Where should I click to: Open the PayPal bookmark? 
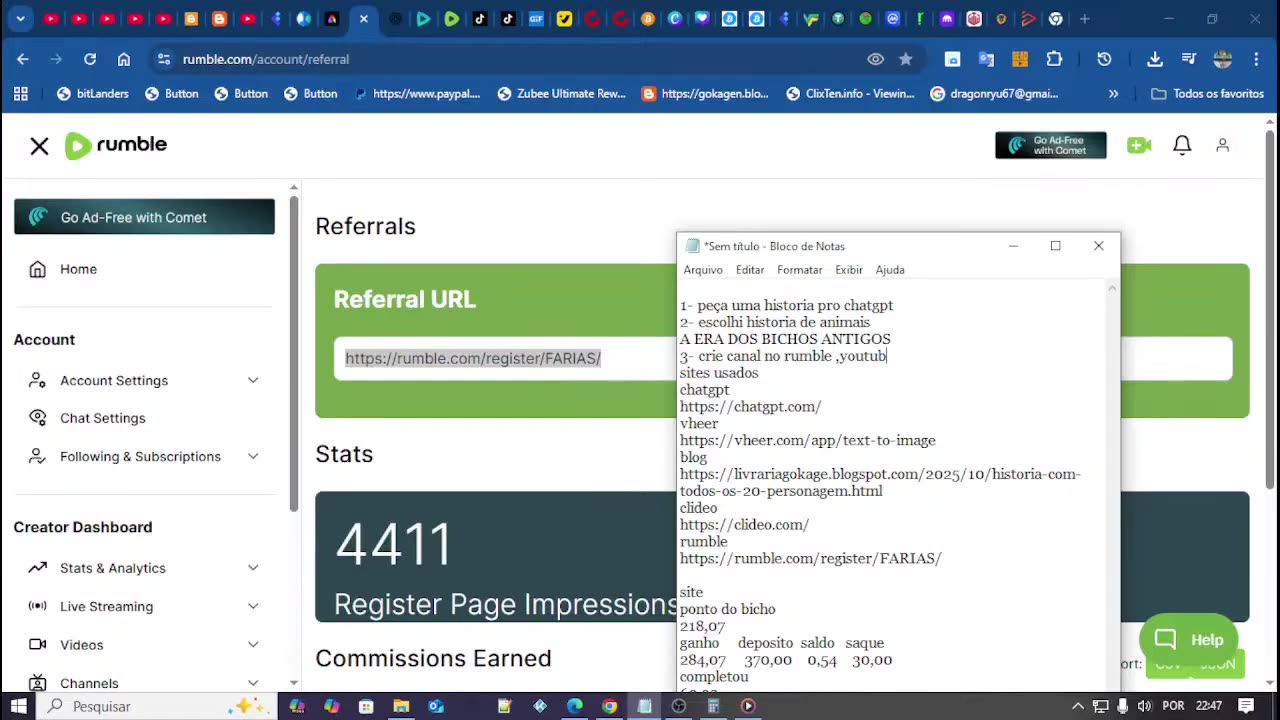pyautogui.click(x=418, y=94)
